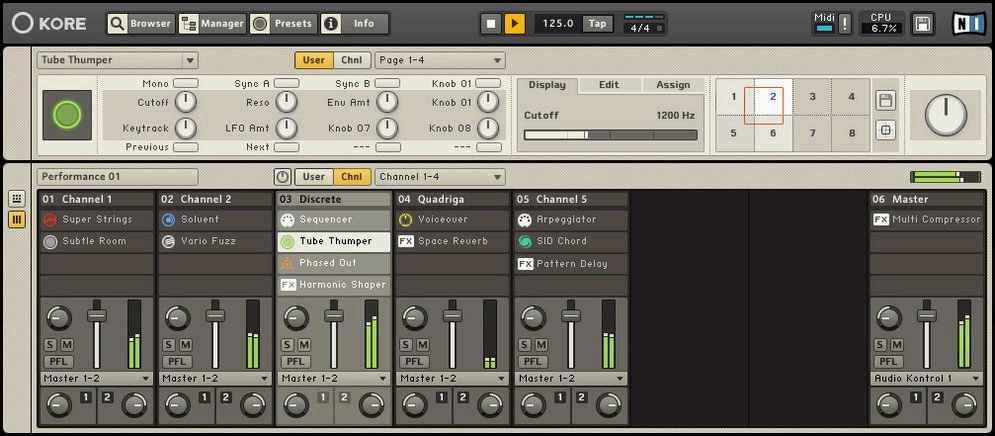Select the Subtle Room effect slot
Viewport: 995px width, 436px height.
tap(96, 241)
